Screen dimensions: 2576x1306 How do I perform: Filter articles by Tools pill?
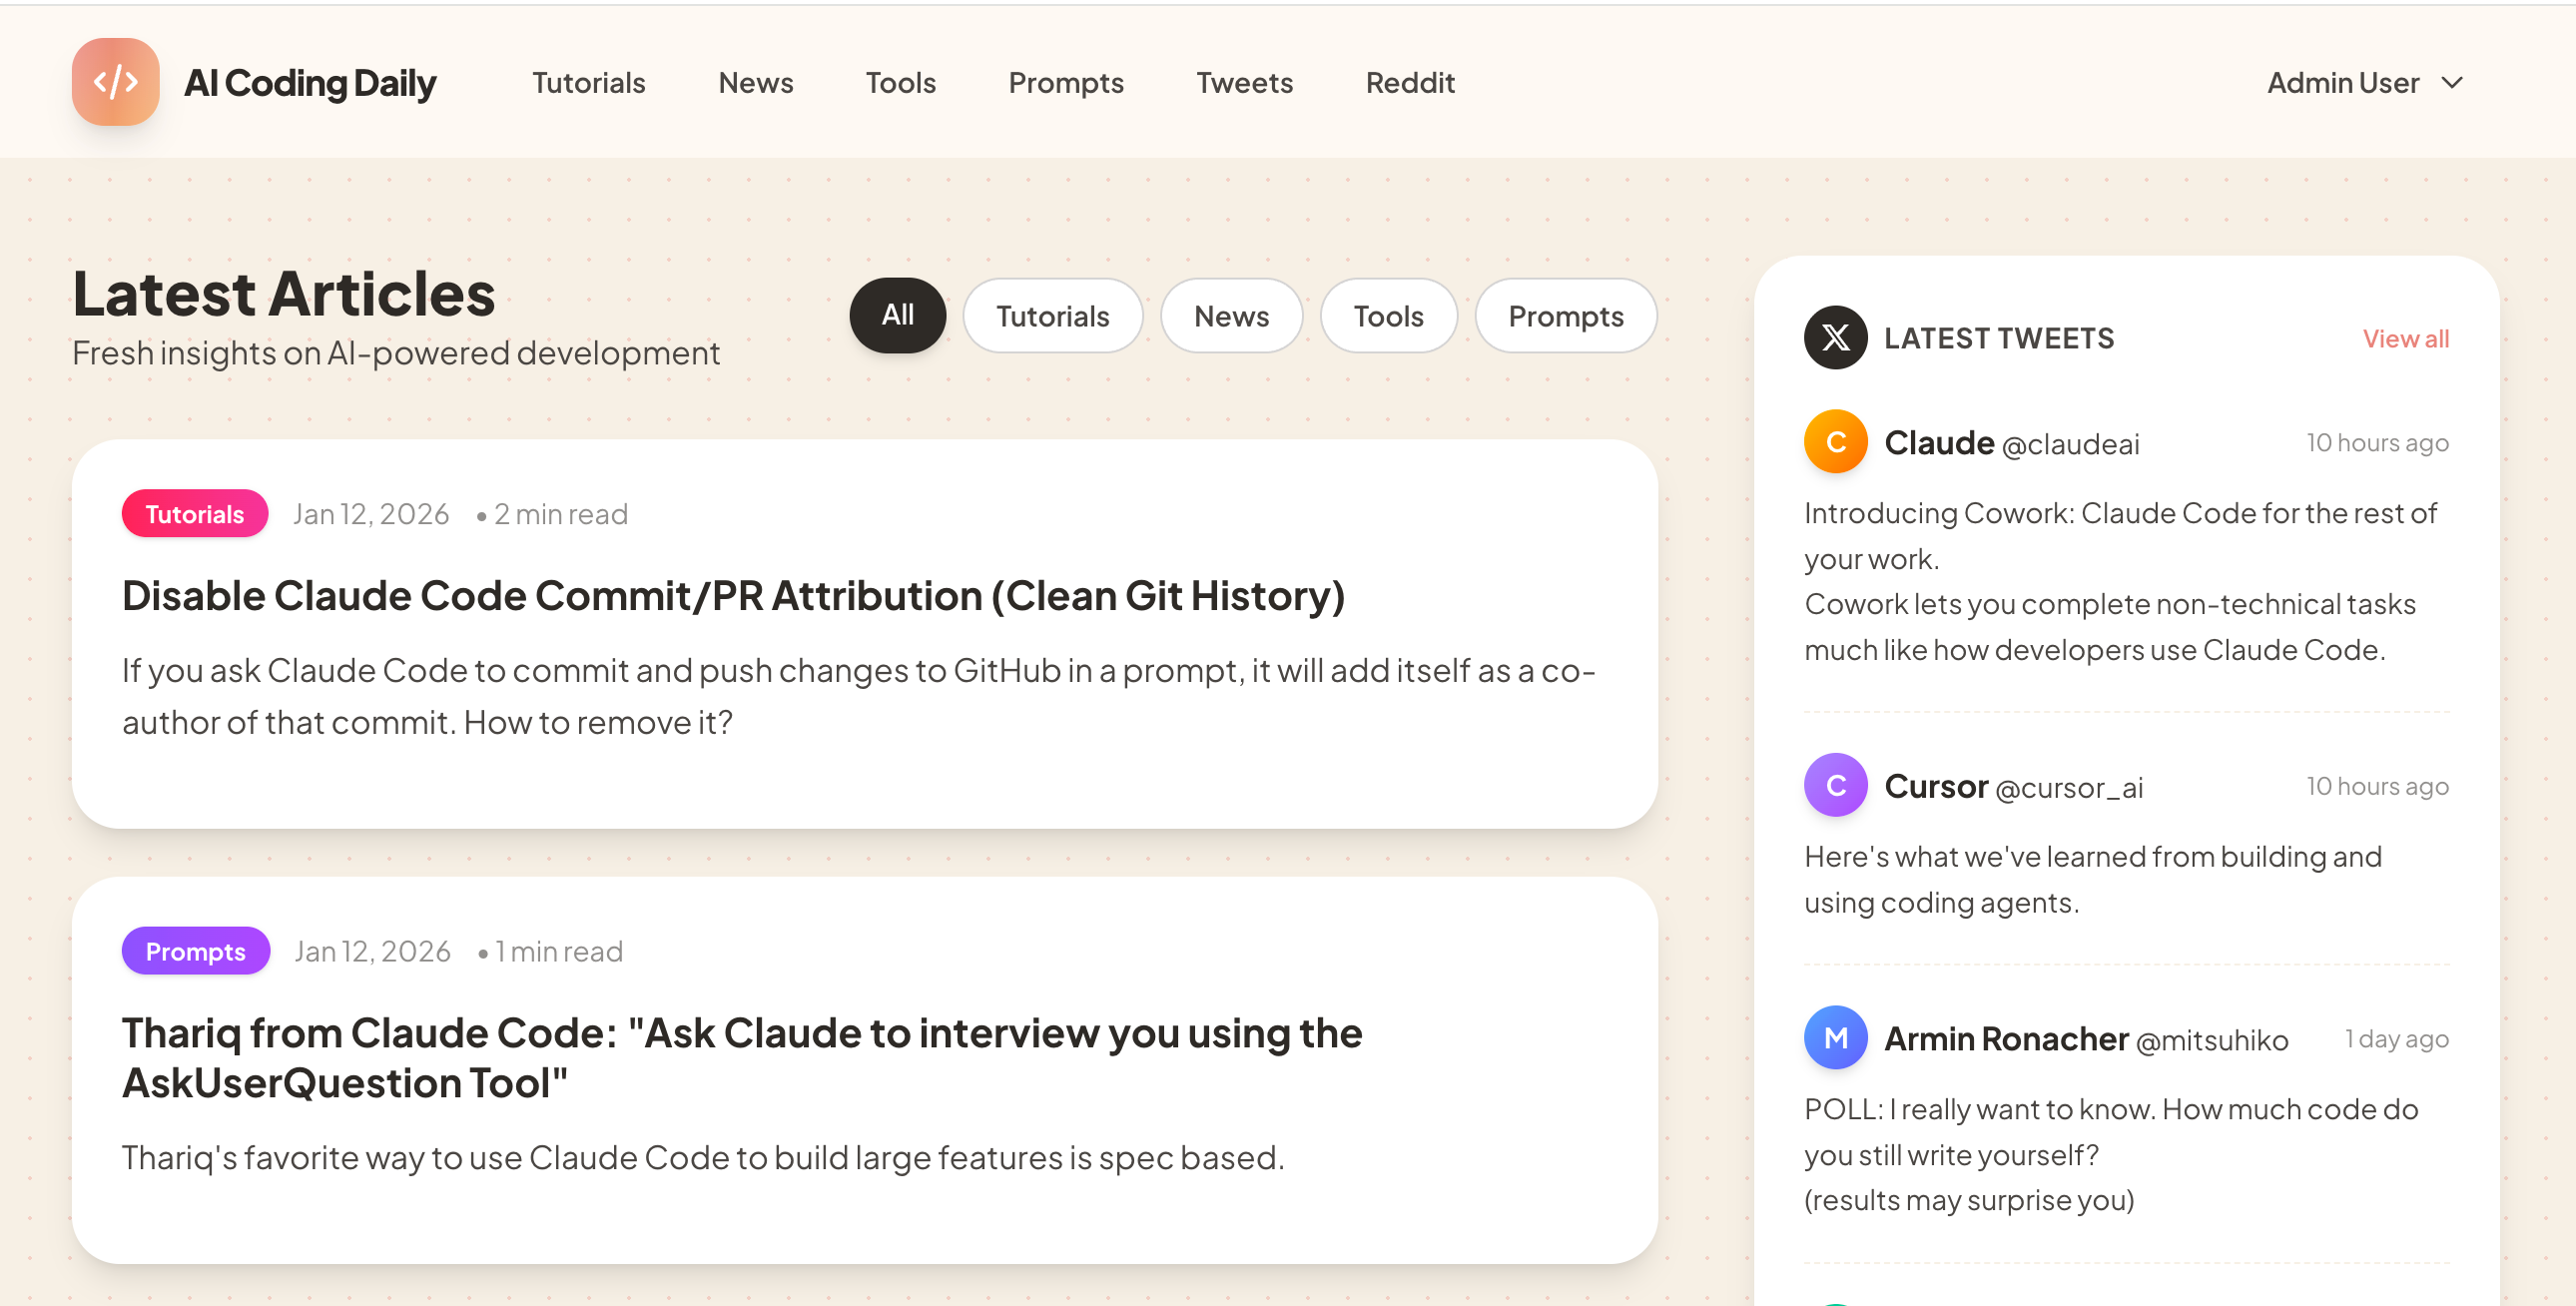[x=1388, y=316]
